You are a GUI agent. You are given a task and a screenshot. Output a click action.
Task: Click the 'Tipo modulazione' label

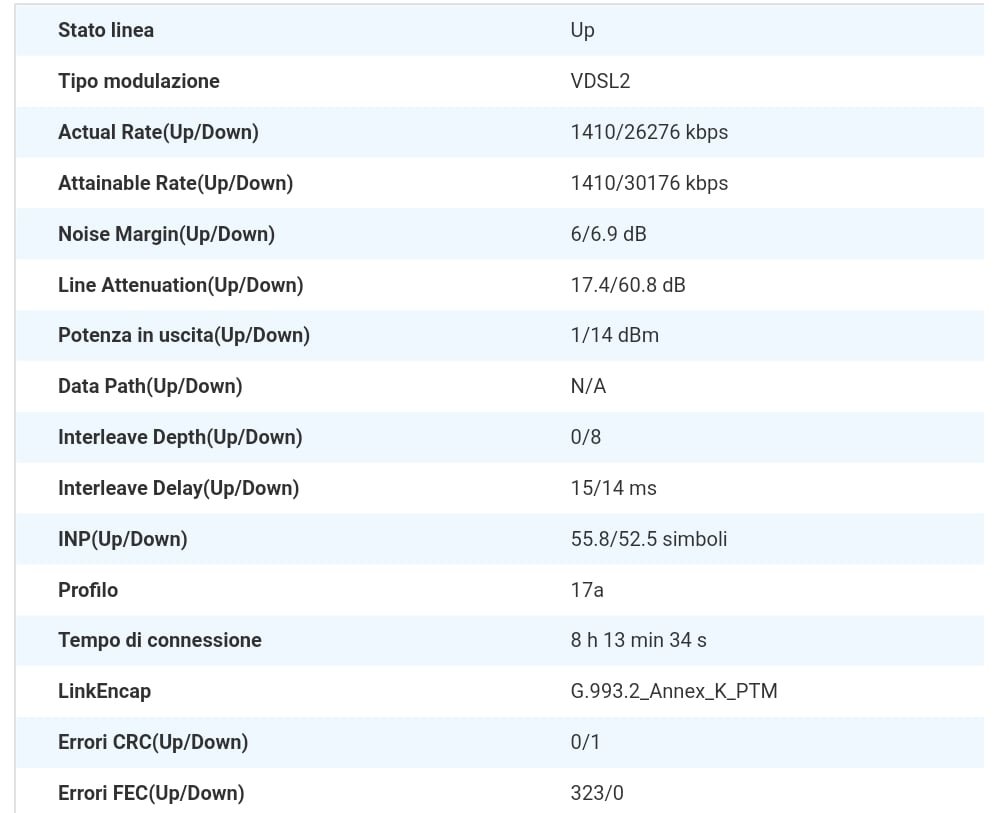point(138,81)
